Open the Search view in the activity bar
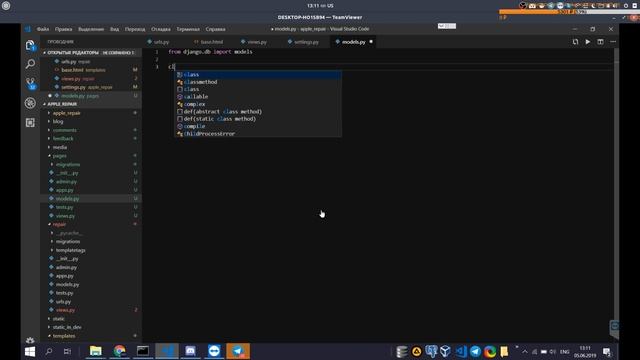640x360 pixels. click(x=30, y=64)
